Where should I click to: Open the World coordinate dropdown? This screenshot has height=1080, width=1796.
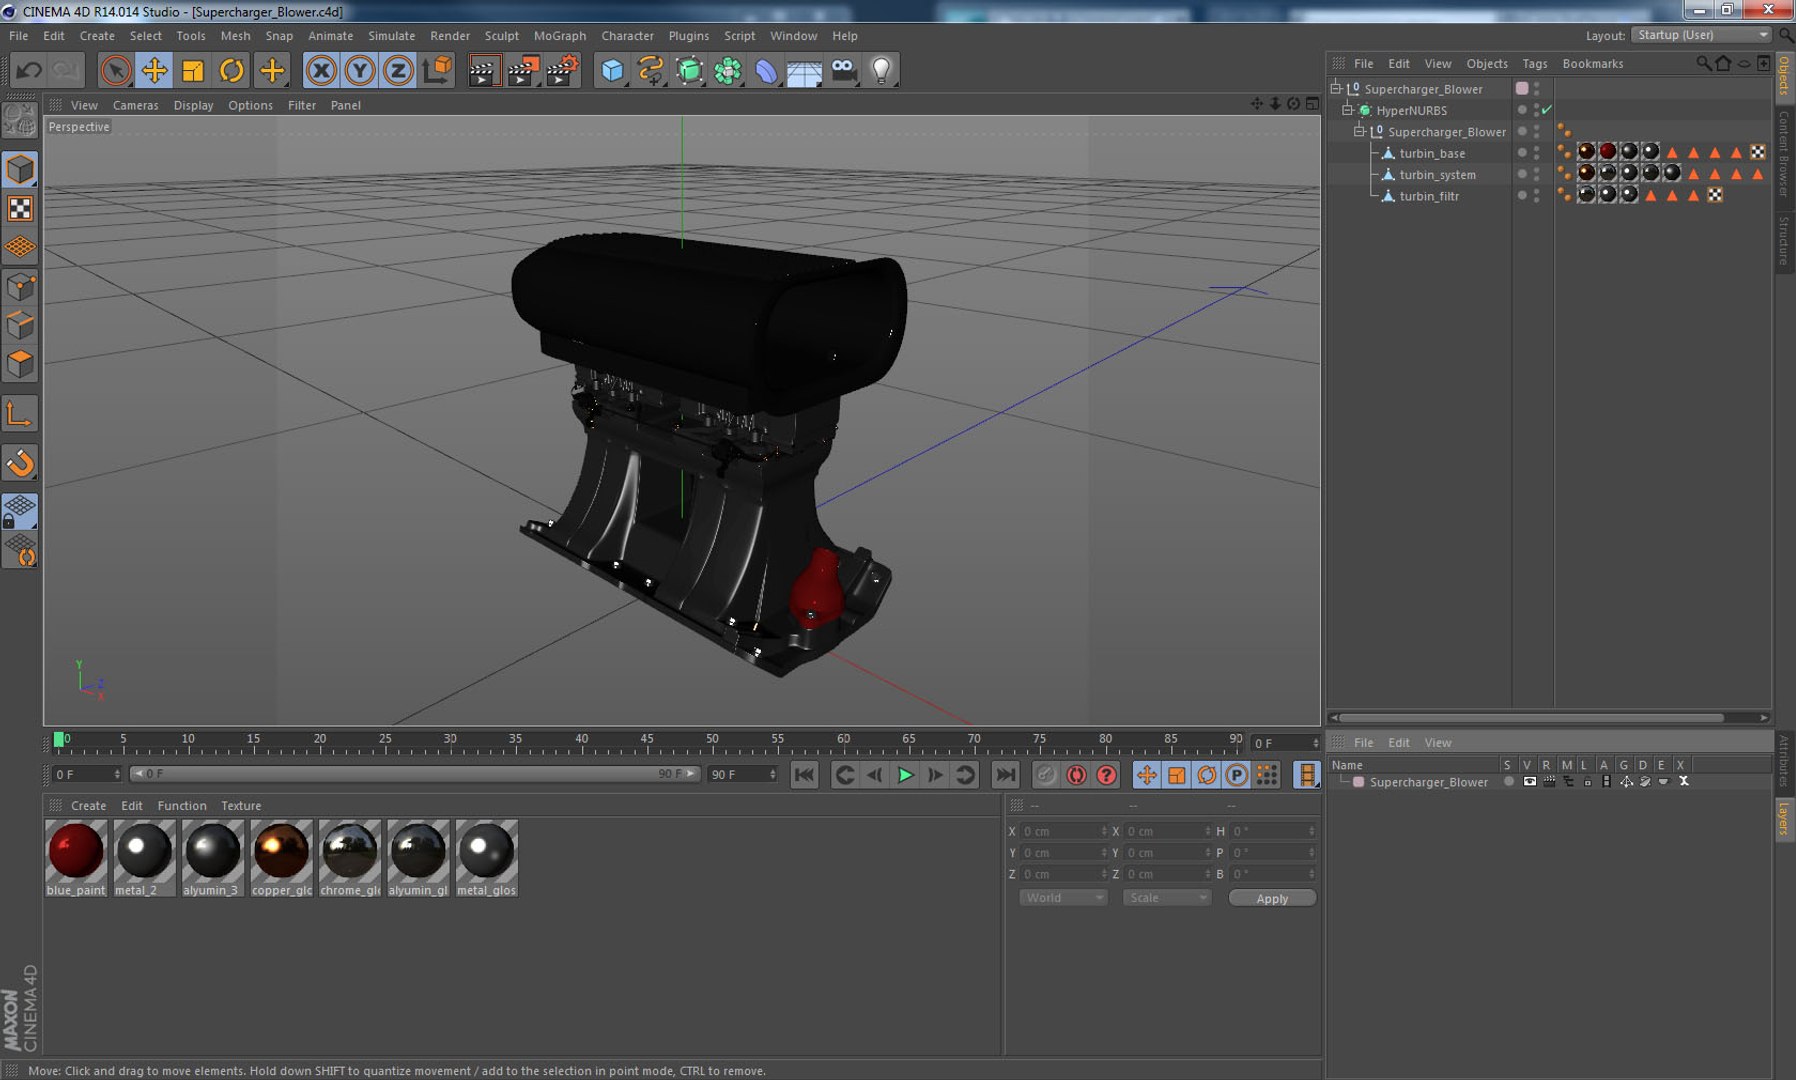tap(1063, 898)
